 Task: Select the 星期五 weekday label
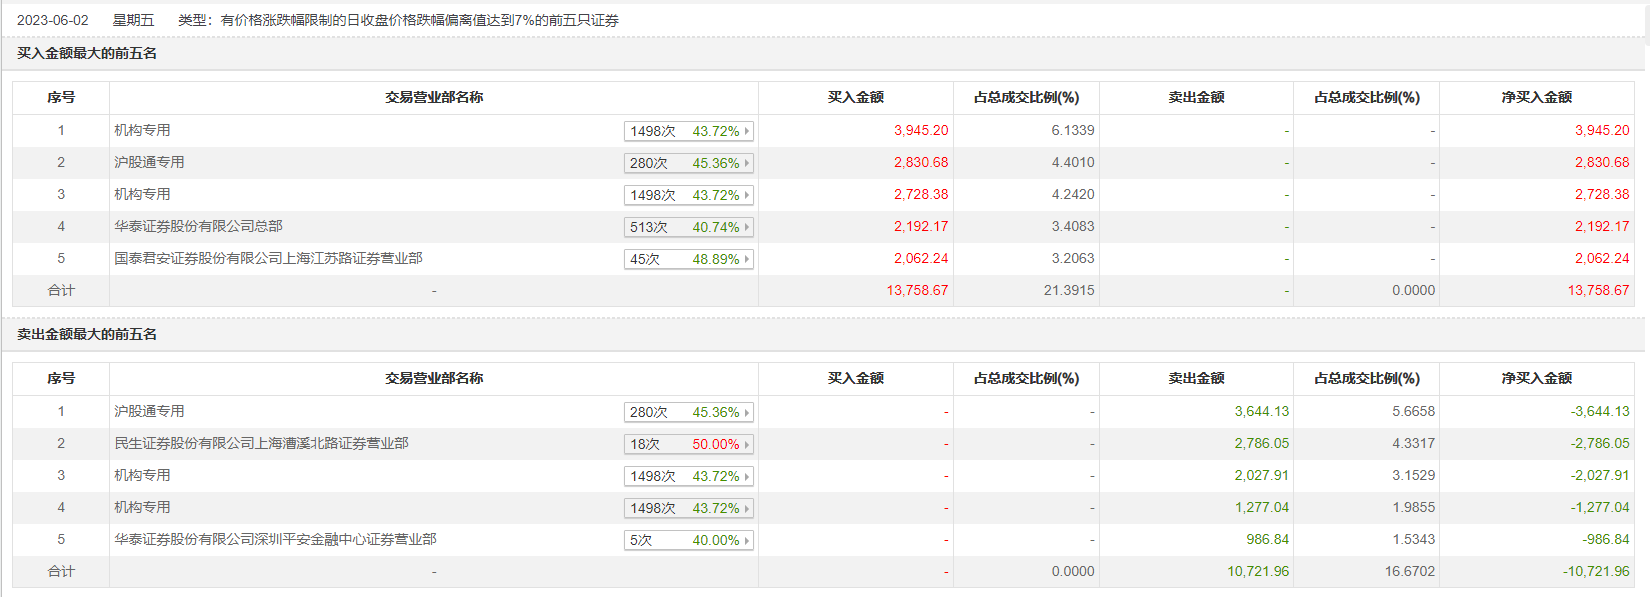(x=133, y=20)
